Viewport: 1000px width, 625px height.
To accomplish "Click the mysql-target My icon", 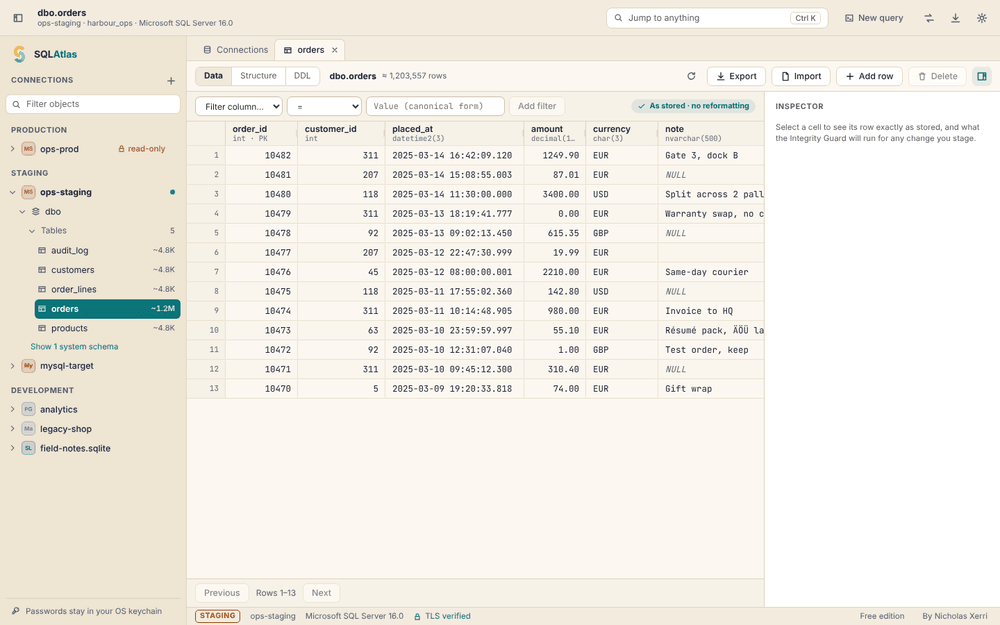I will coord(28,365).
